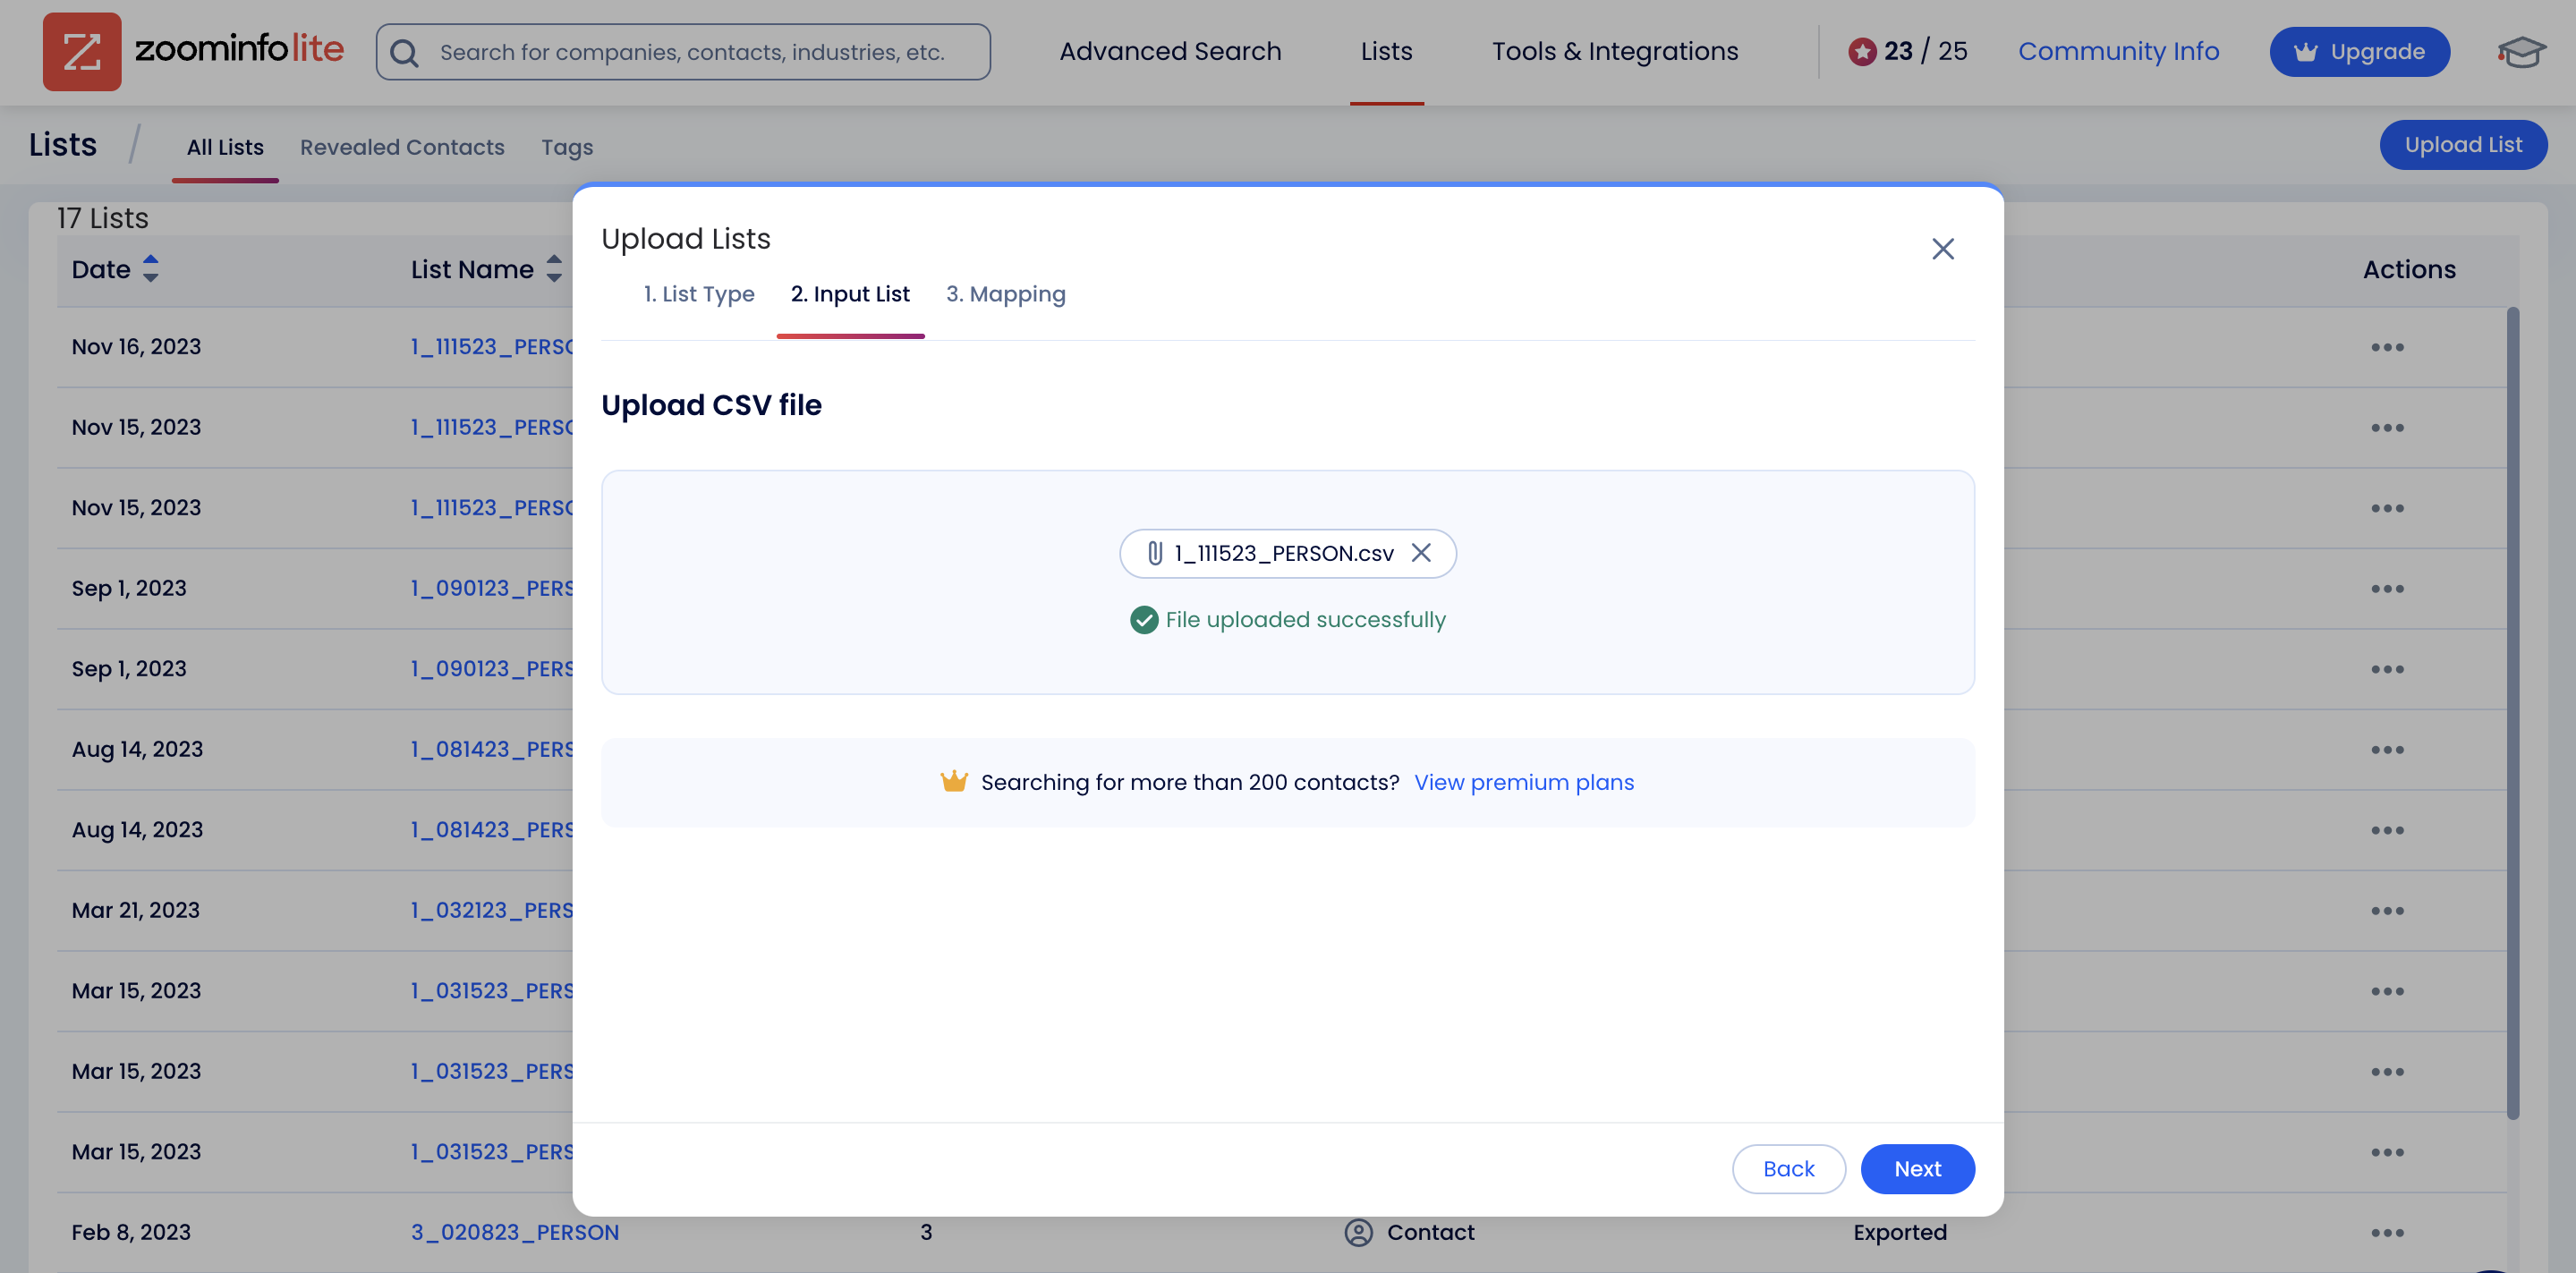Image resolution: width=2576 pixels, height=1273 pixels.
Task: Remove the uploaded 1_111523_PERSON.csv file
Action: [1422, 553]
